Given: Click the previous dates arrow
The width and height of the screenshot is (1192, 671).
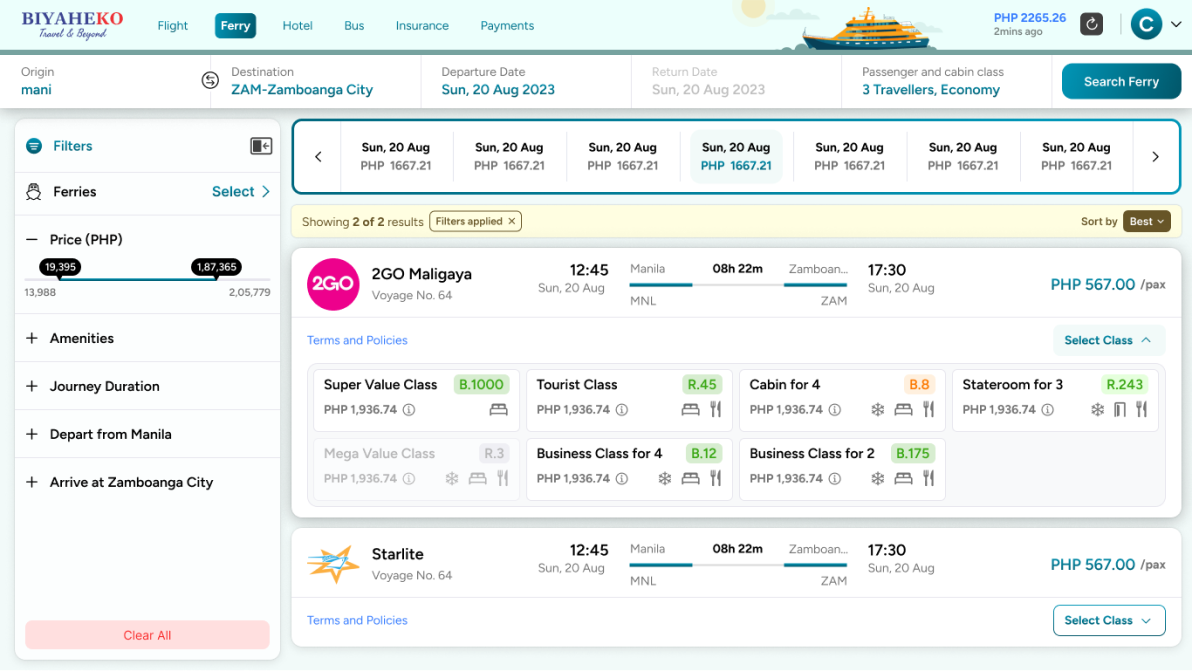Looking at the screenshot, I should pyautogui.click(x=318, y=157).
